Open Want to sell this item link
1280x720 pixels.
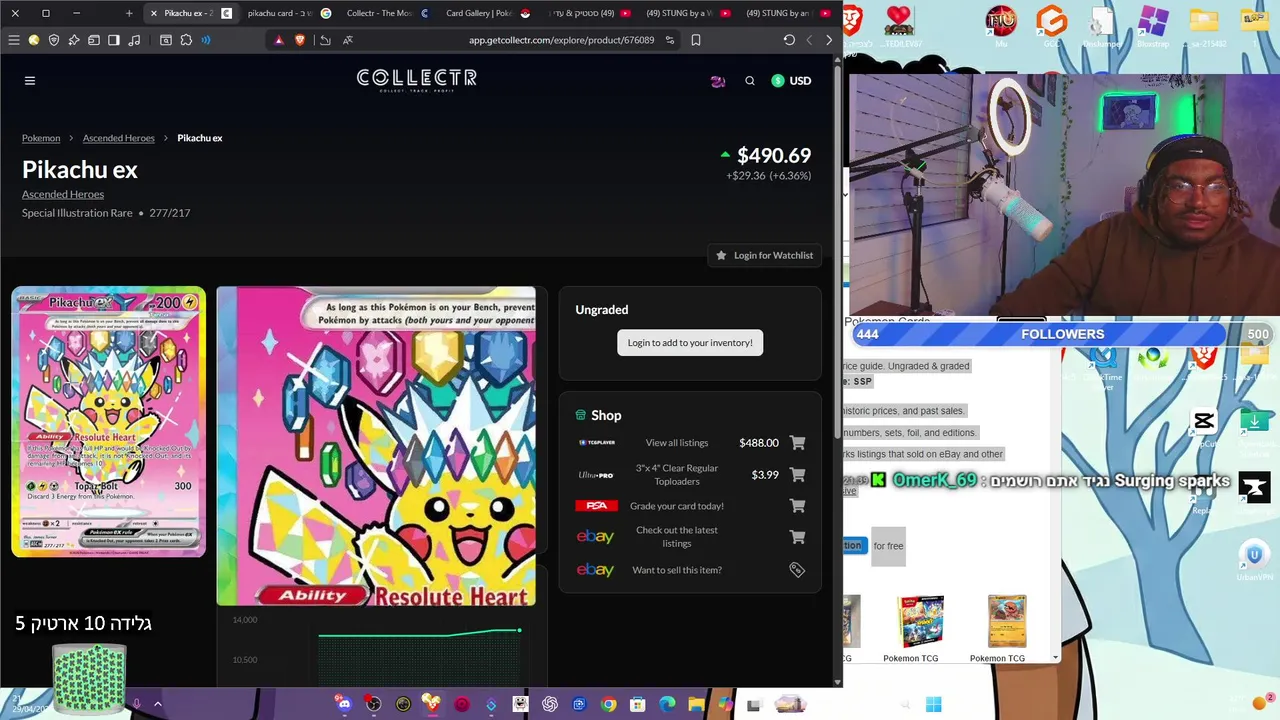677,570
